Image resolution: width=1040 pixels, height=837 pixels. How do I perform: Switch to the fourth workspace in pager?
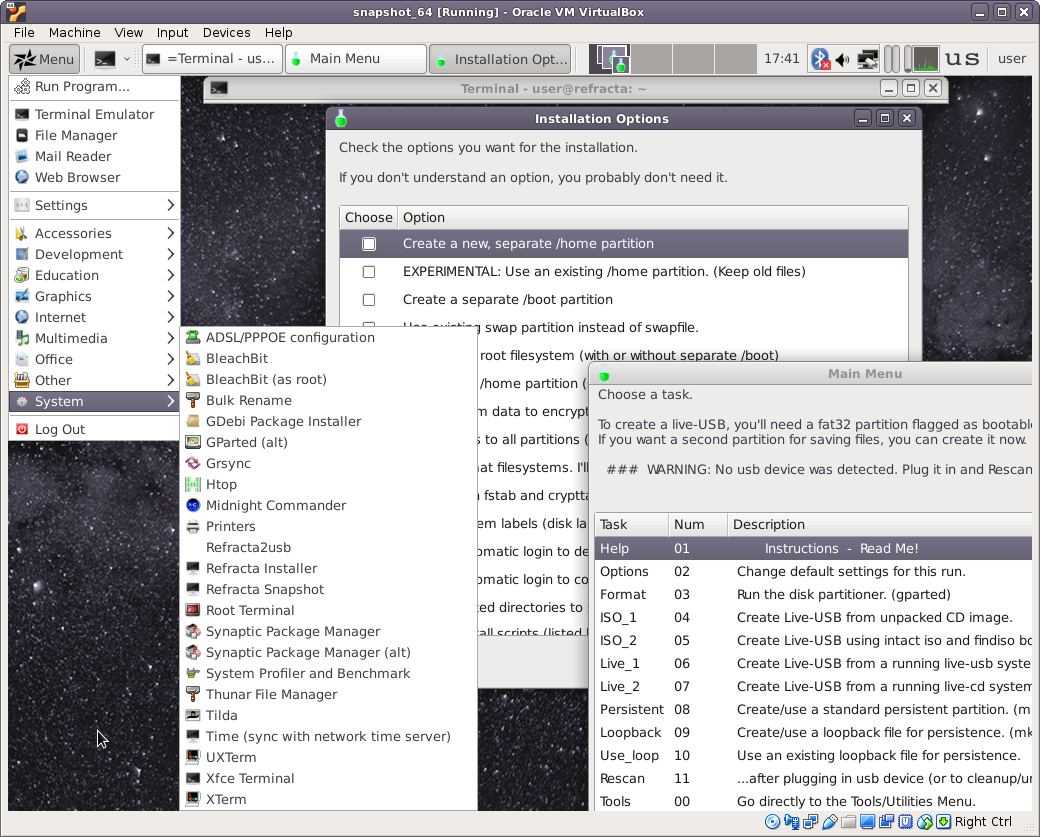point(735,59)
